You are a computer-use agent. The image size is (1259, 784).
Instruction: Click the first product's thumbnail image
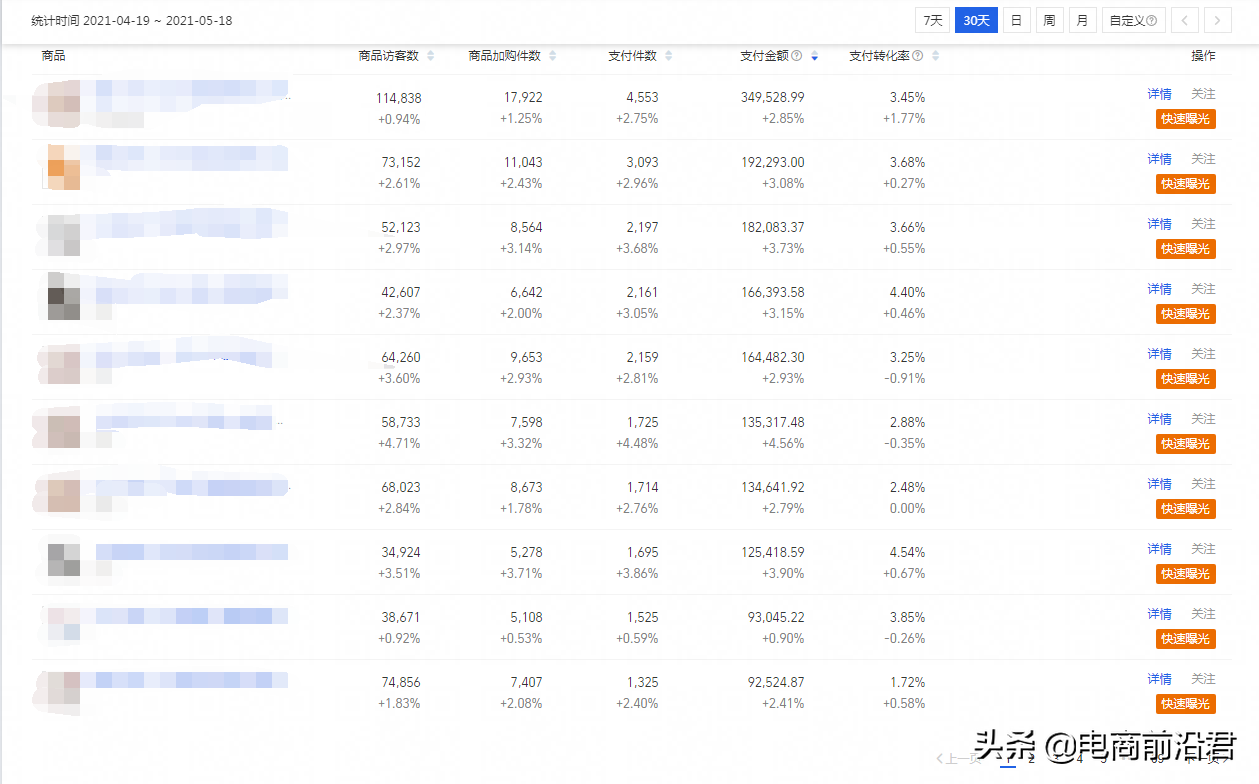tap(56, 103)
